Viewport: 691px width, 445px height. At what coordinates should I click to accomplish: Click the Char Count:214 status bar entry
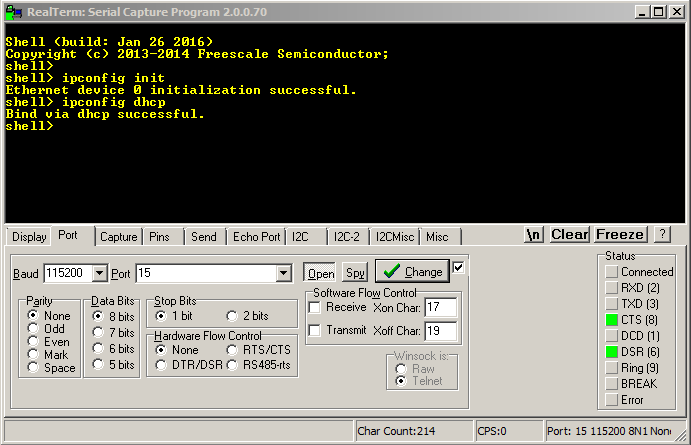coord(414,431)
